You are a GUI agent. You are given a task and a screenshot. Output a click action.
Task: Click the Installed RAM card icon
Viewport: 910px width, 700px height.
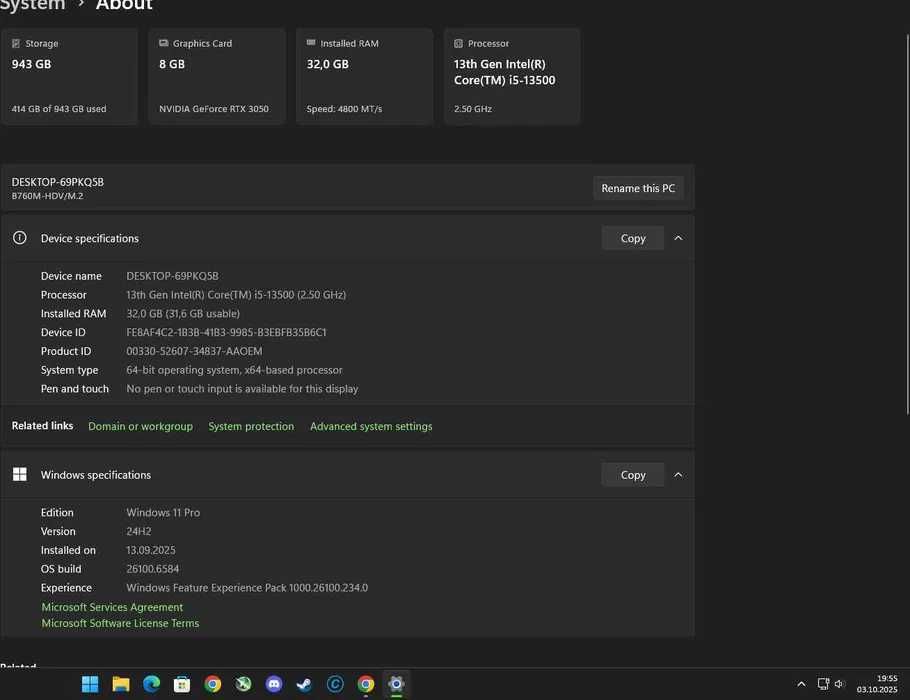(x=311, y=43)
